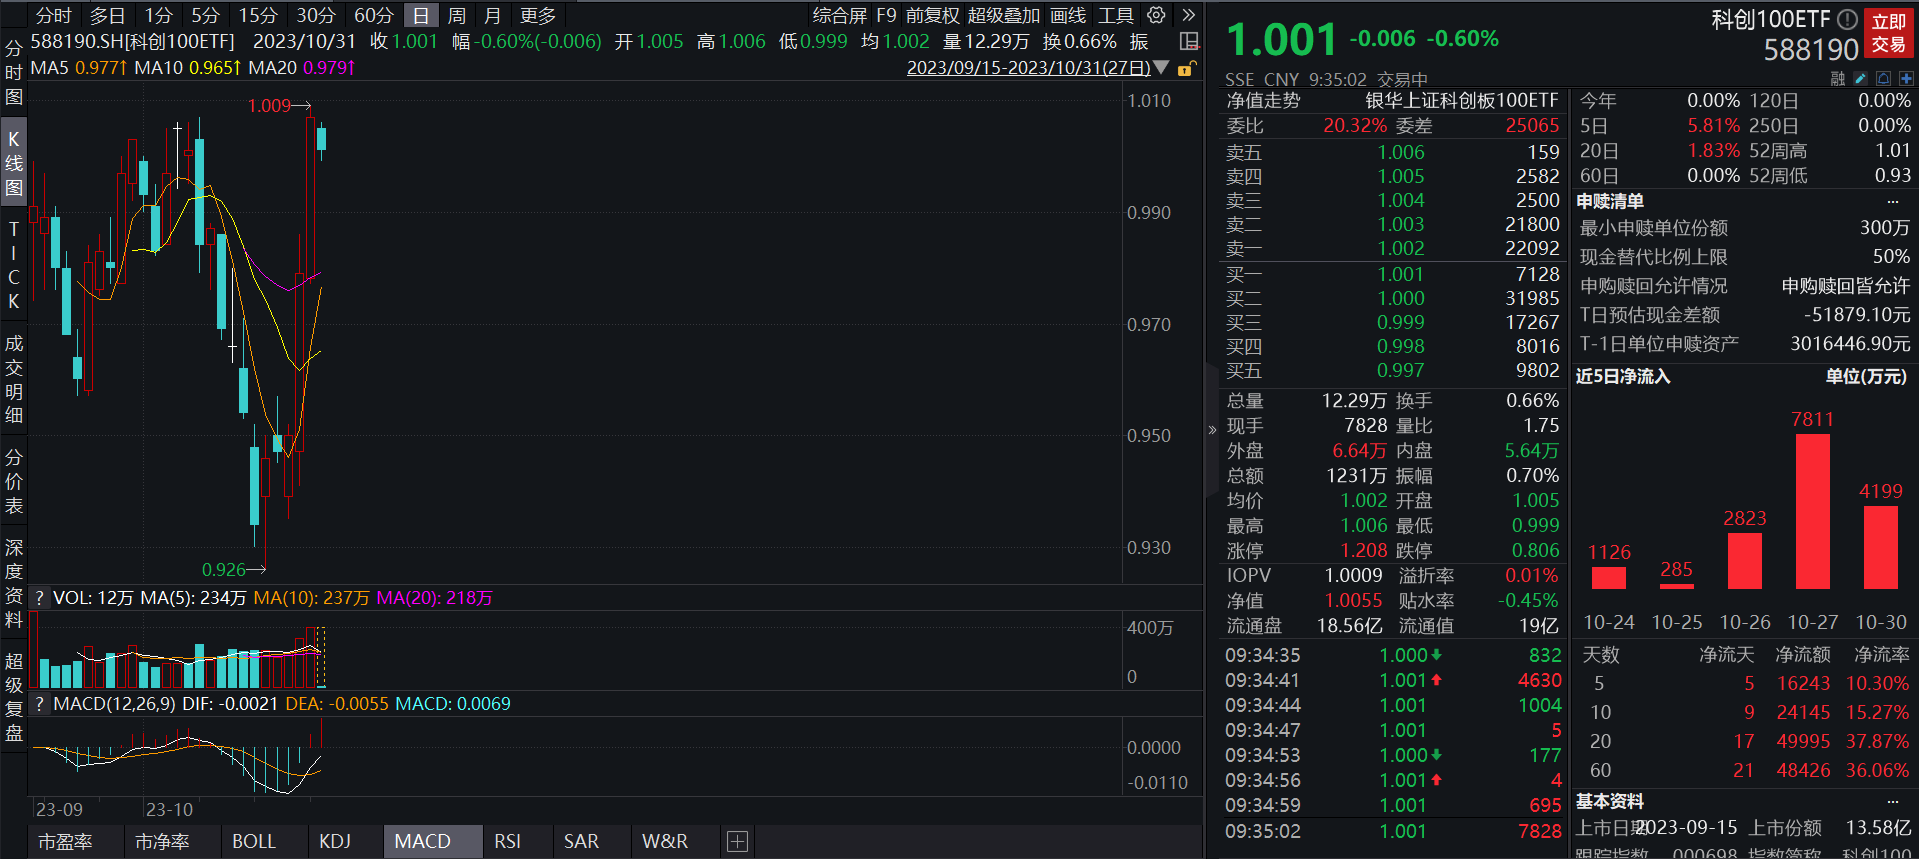Select the 周 weekly period tab
Screen dimensions: 1919x859
coord(457,15)
